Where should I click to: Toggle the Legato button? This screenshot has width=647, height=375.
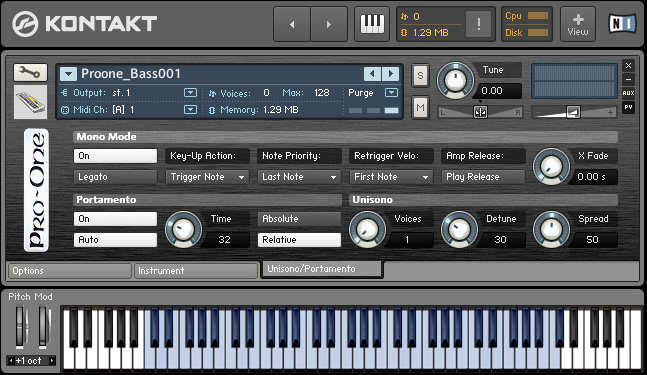(x=115, y=177)
